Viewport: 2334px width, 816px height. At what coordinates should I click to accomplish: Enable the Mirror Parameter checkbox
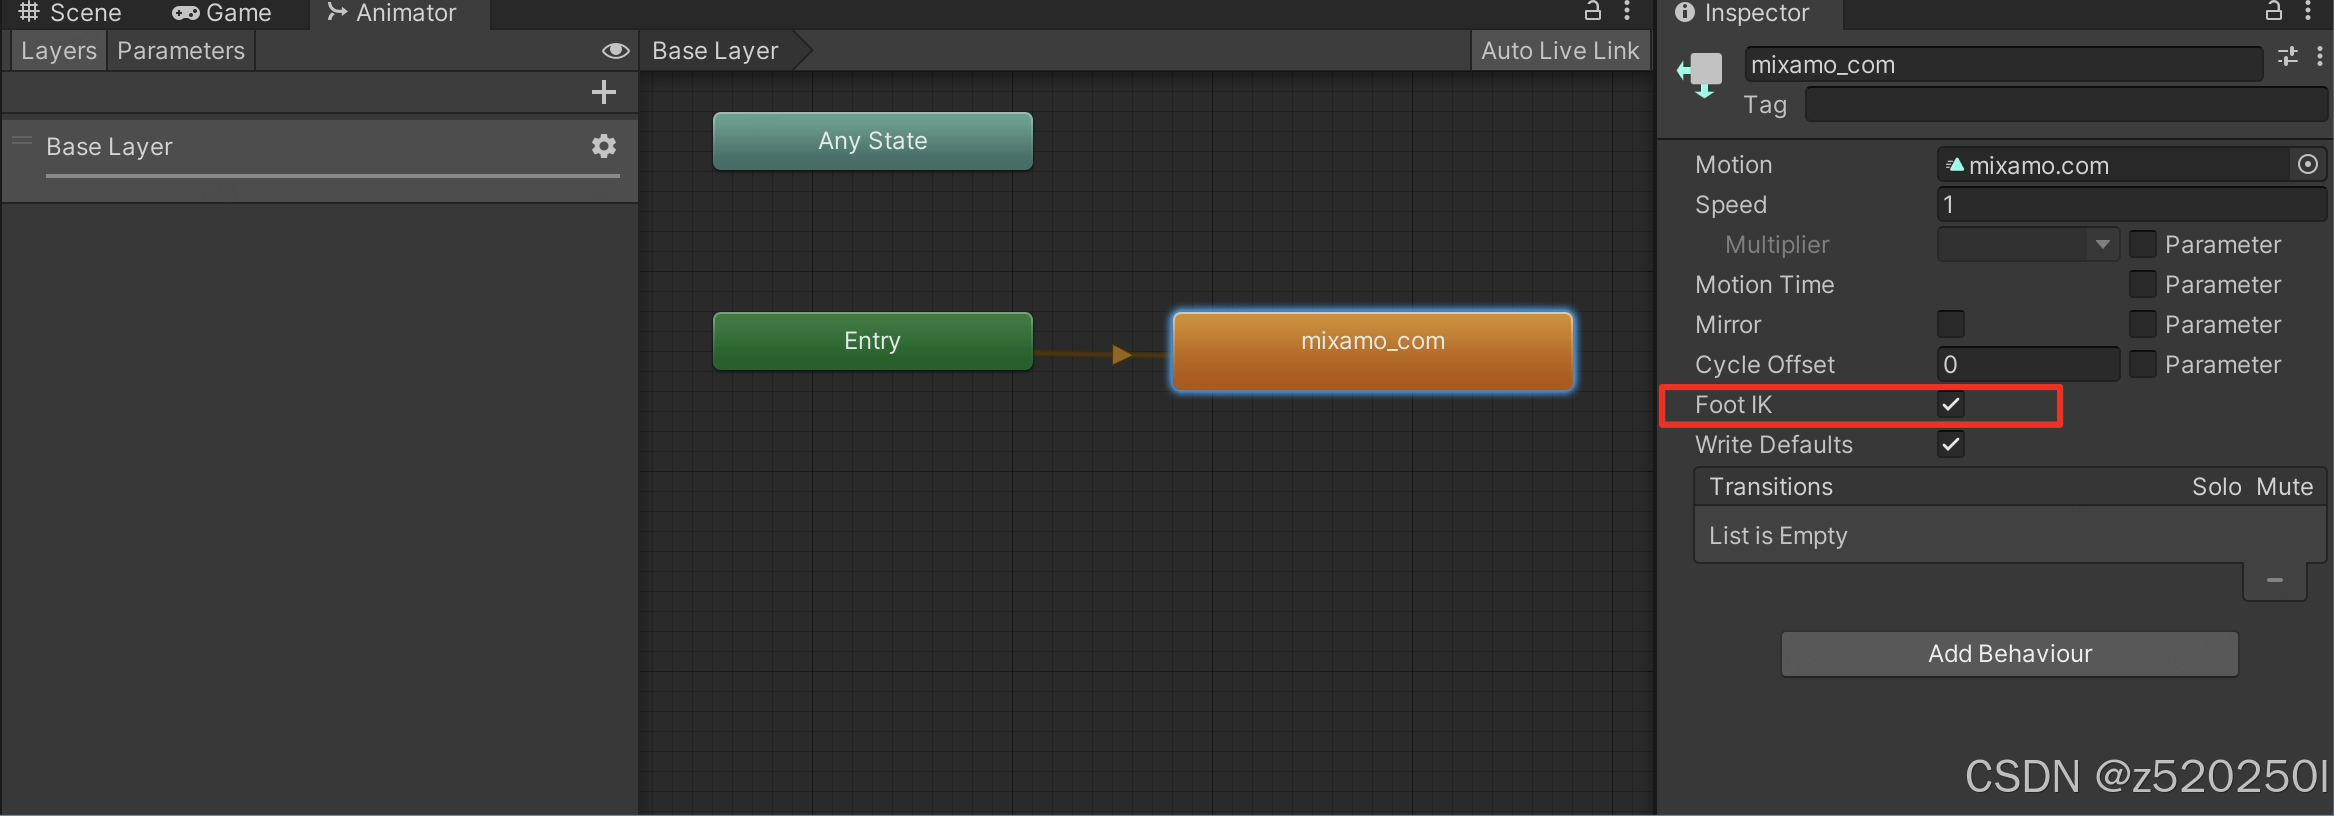click(x=2142, y=324)
